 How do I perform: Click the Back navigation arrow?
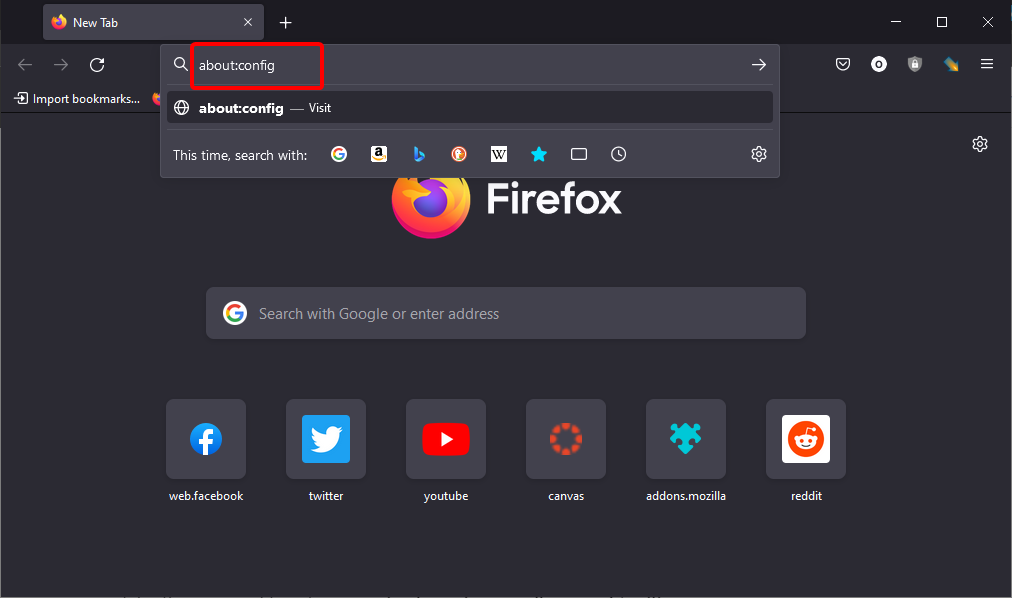click(x=25, y=65)
